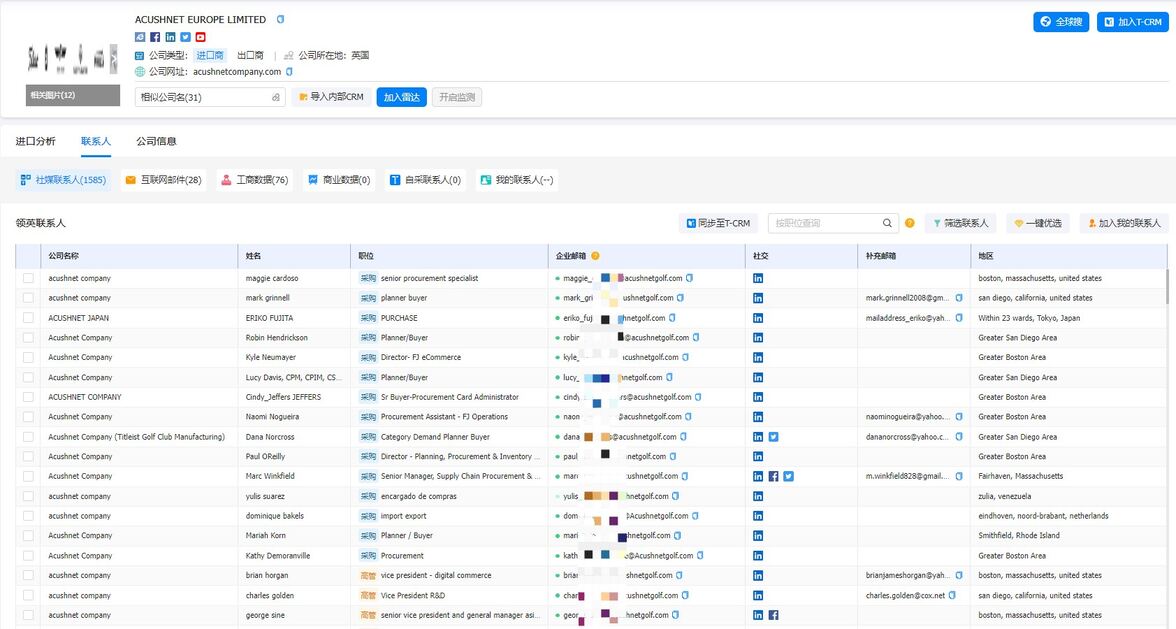Click 加入我的联系人 button

point(1124,223)
